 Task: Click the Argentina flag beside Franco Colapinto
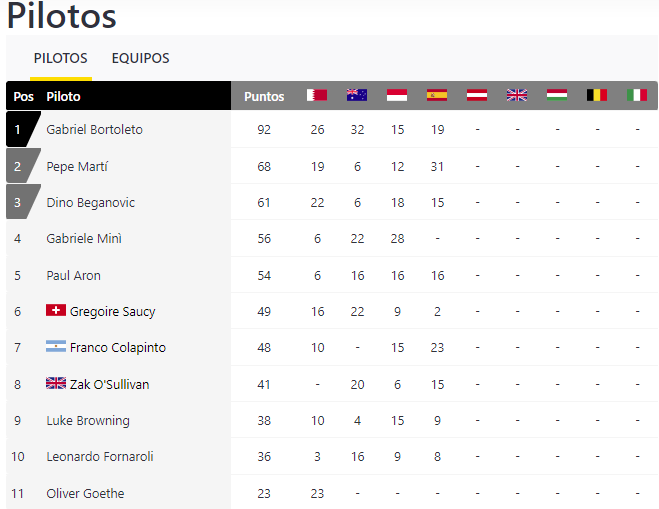pos(56,346)
